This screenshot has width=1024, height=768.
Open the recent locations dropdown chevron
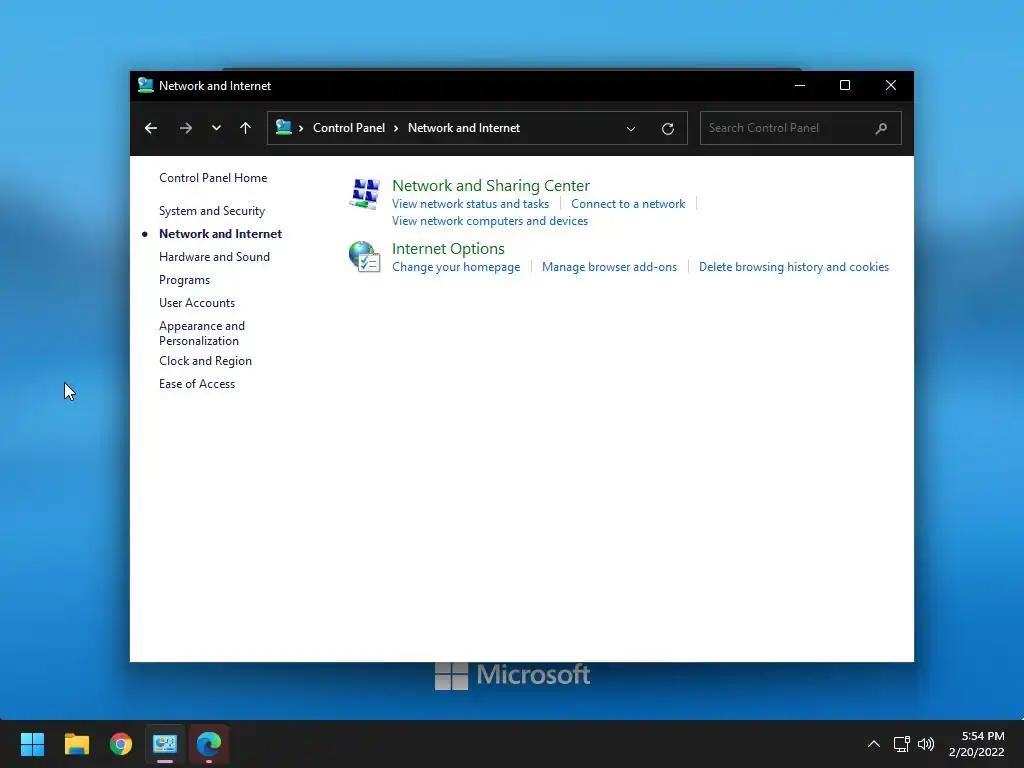pos(216,128)
